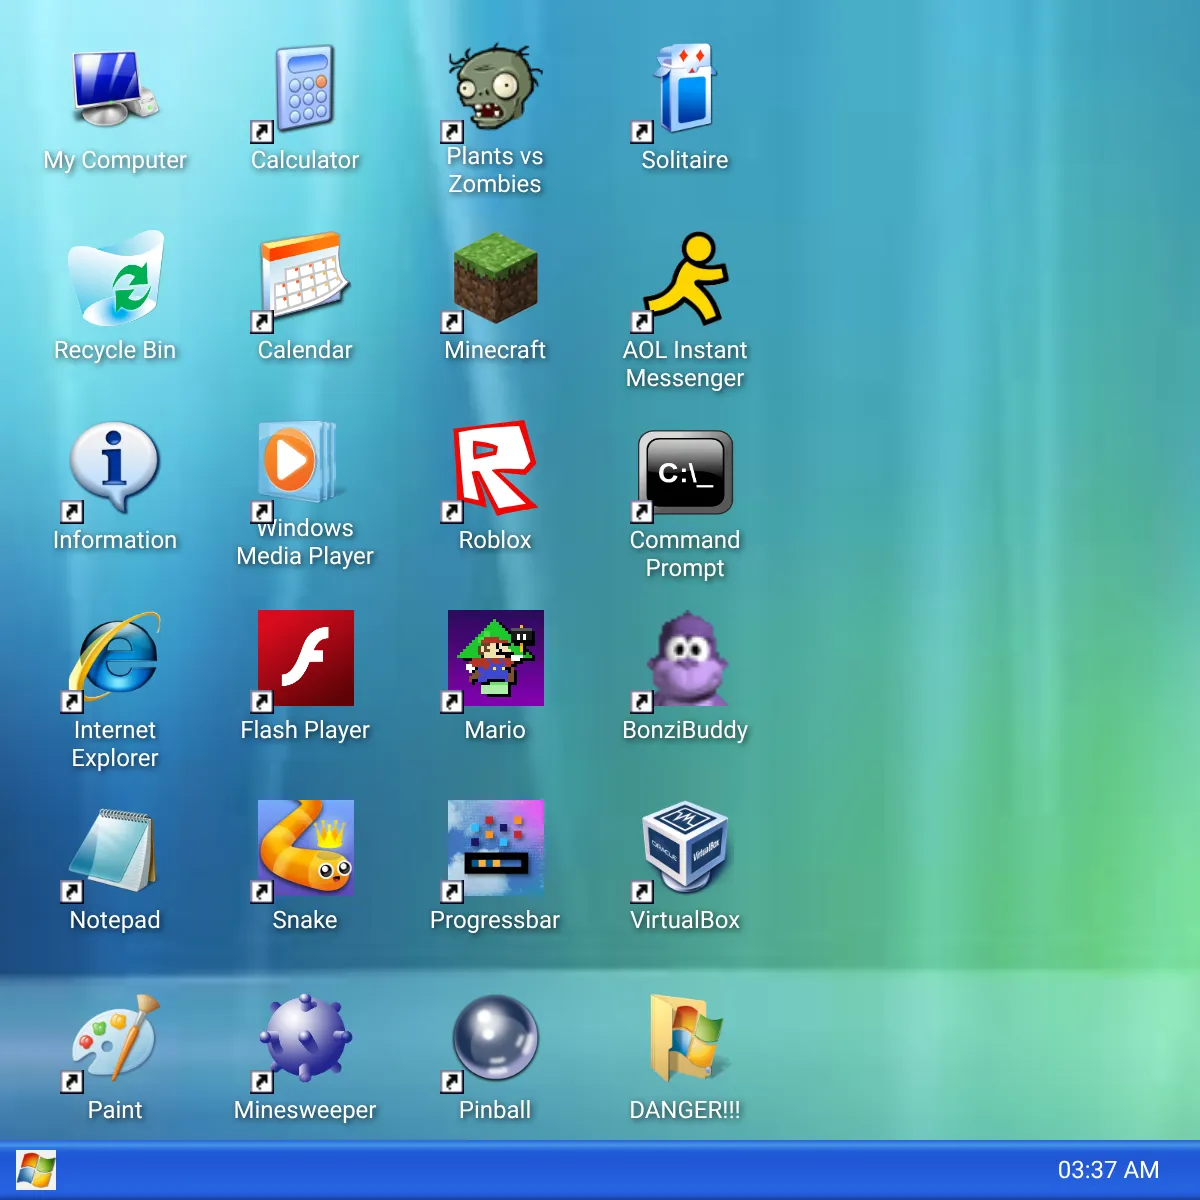Open the Information speech bubble icon
Image resolution: width=1200 pixels, height=1200 pixels.
point(115,468)
